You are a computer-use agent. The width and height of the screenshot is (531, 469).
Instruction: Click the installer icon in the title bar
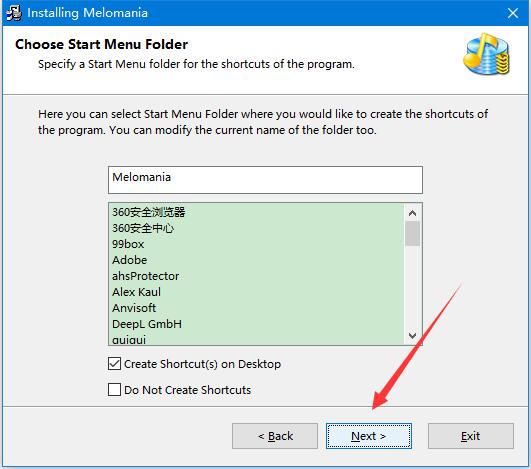point(14,13)
